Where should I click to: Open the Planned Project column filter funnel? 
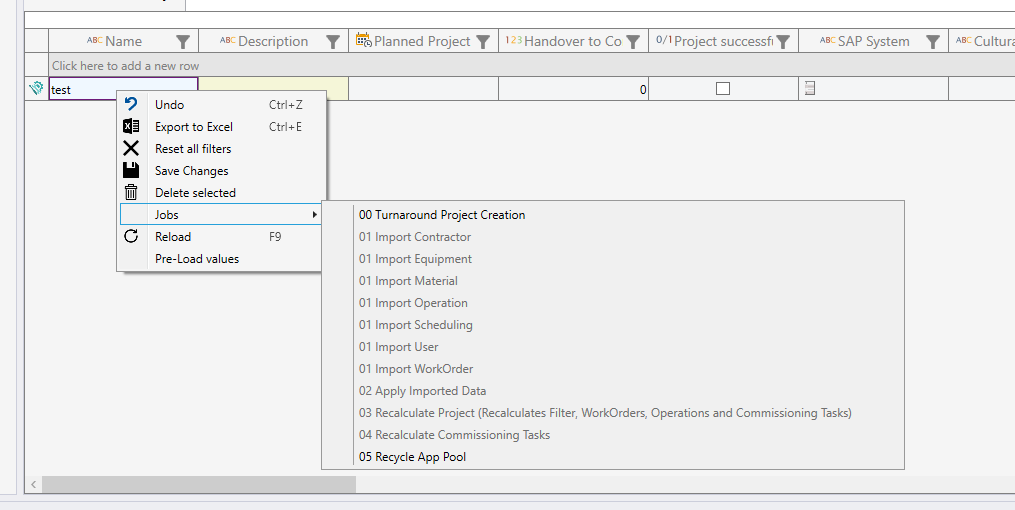483,41
